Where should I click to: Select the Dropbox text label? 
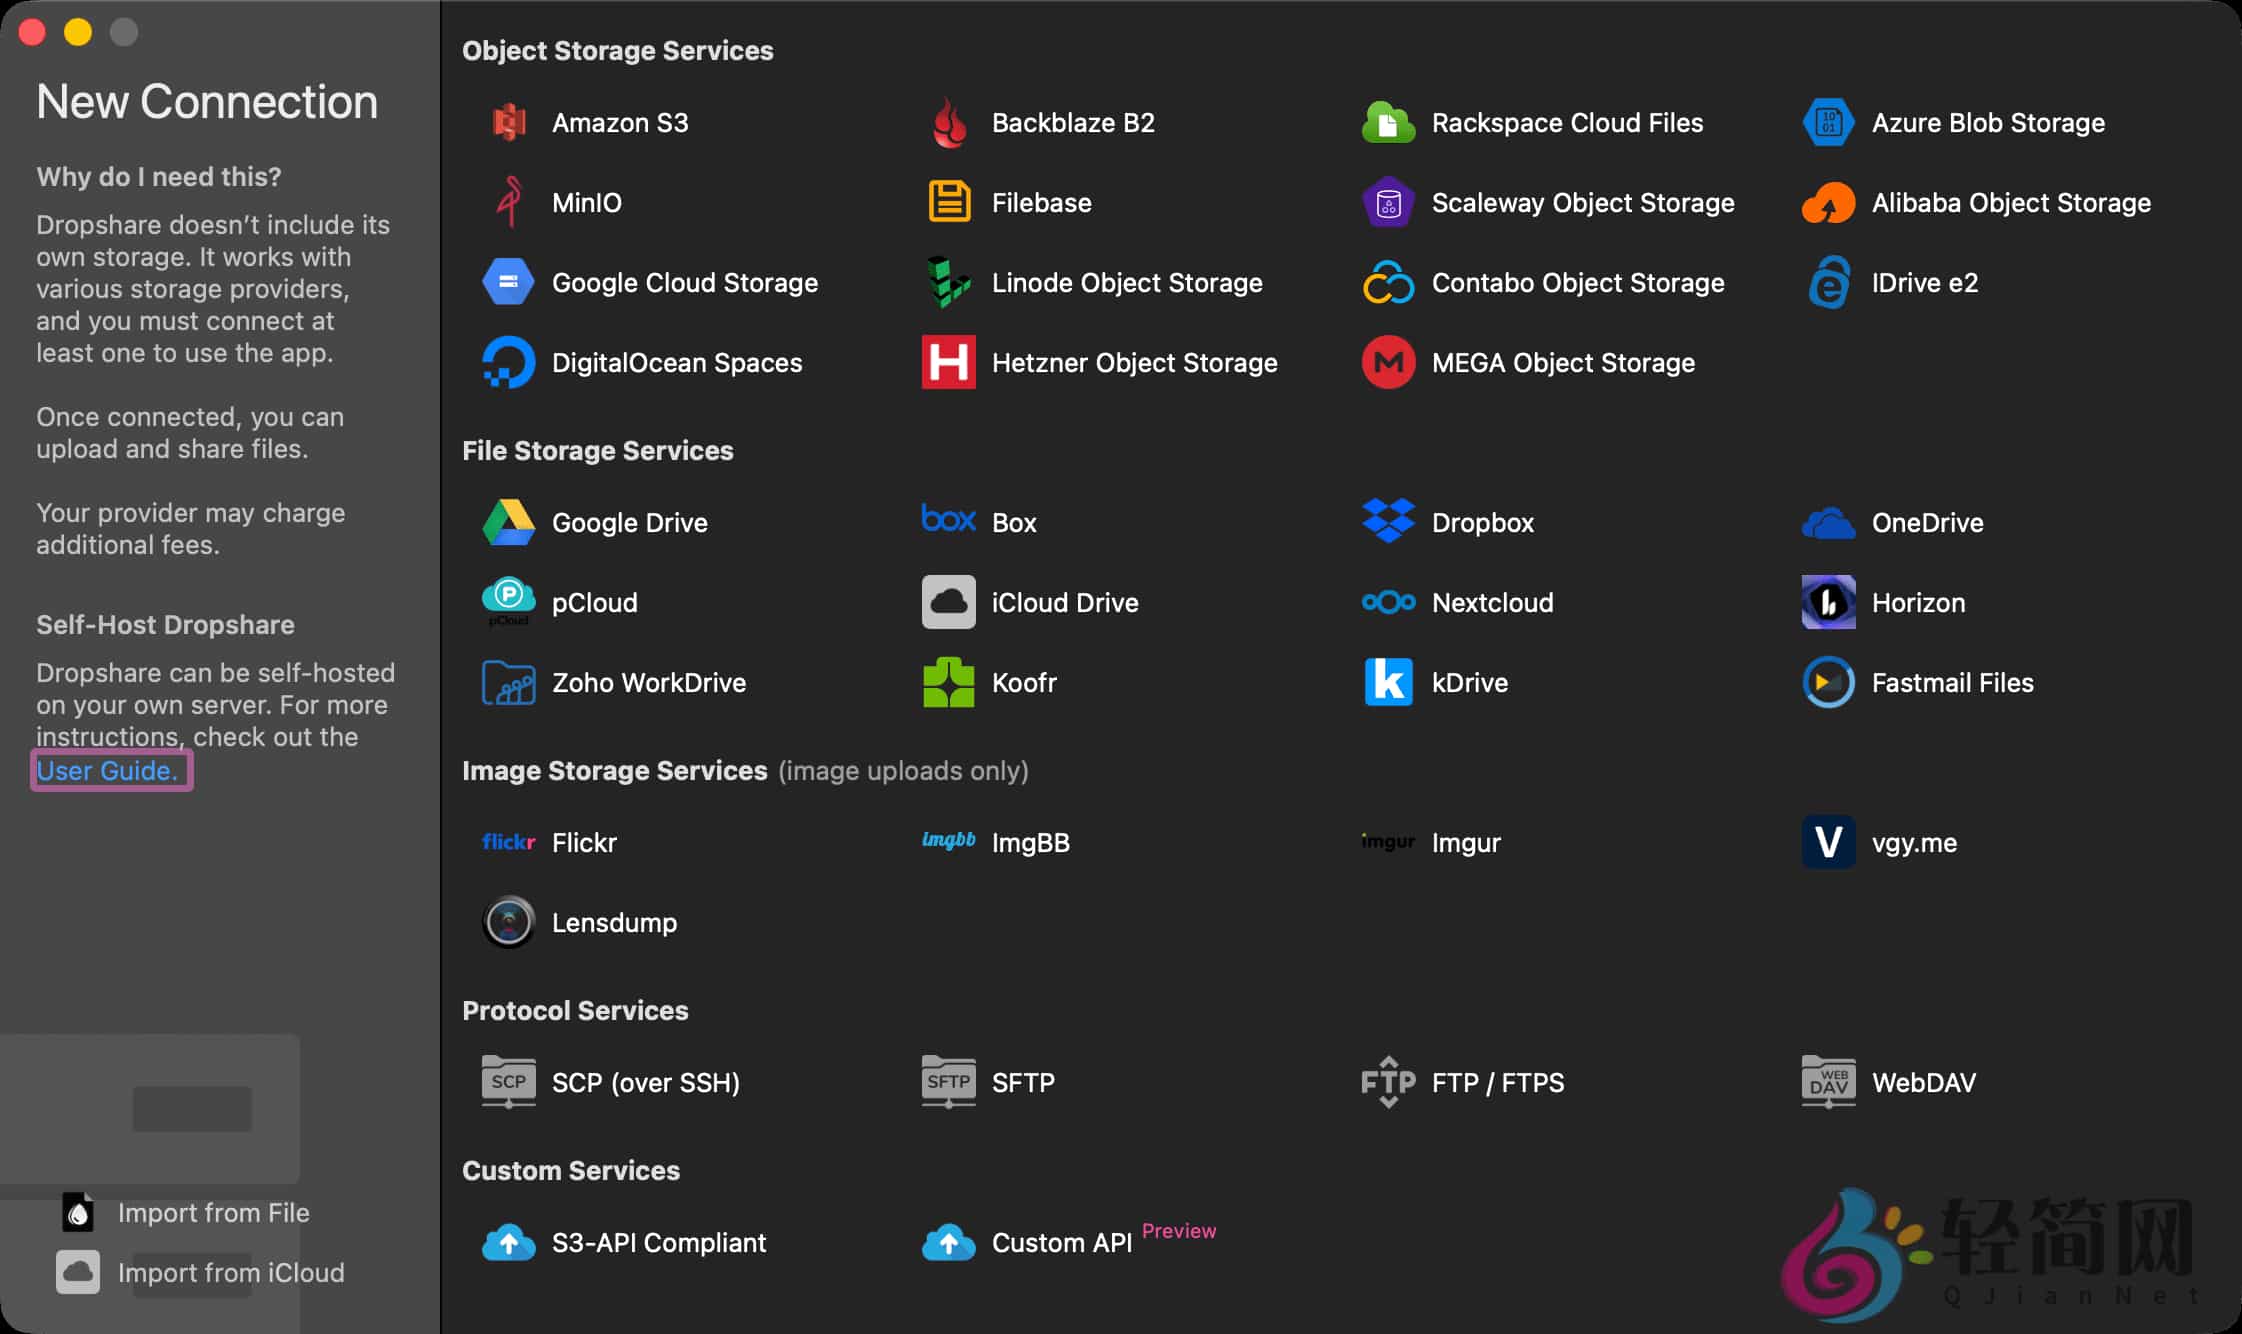tap(1483, 523)
